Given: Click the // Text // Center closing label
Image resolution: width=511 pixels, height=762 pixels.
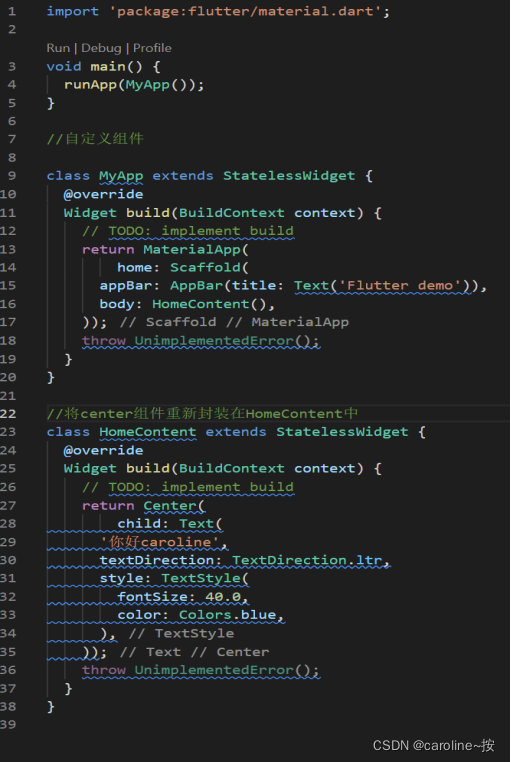Looking at the screenshot, I should click(194, 652).
